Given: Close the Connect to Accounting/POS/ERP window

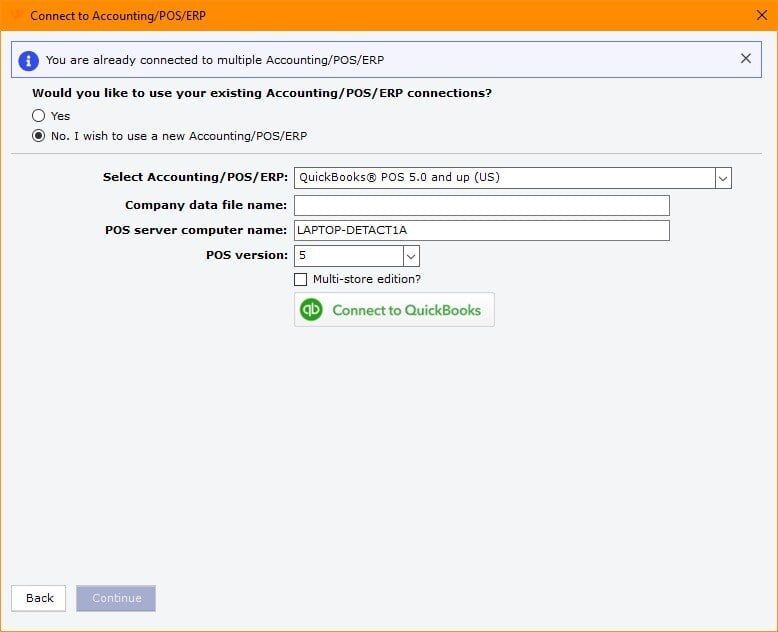Looking at the screenshot, I should point(762,15).
